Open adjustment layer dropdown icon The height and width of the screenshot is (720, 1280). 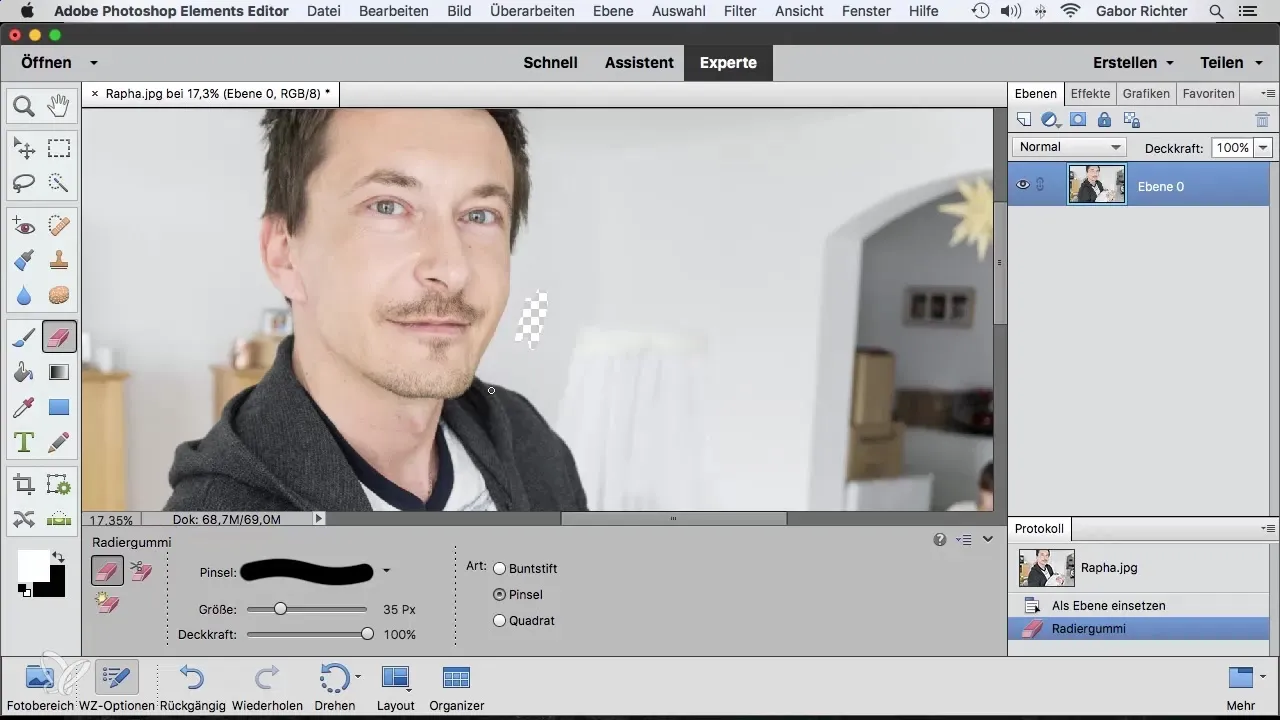[x=1050, y=119]
